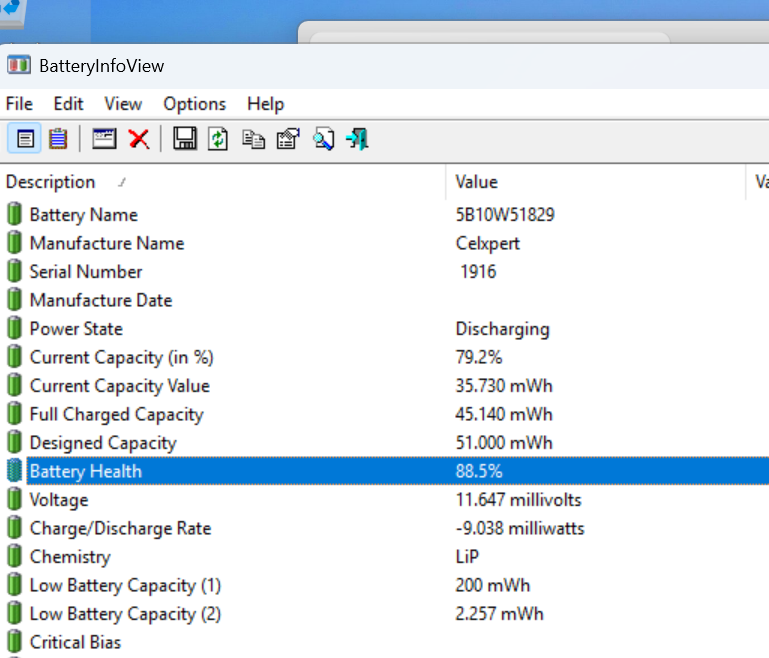
Task: Copy selected items toolbar icon
Action: pyautogui.click(x=253, y=139)
